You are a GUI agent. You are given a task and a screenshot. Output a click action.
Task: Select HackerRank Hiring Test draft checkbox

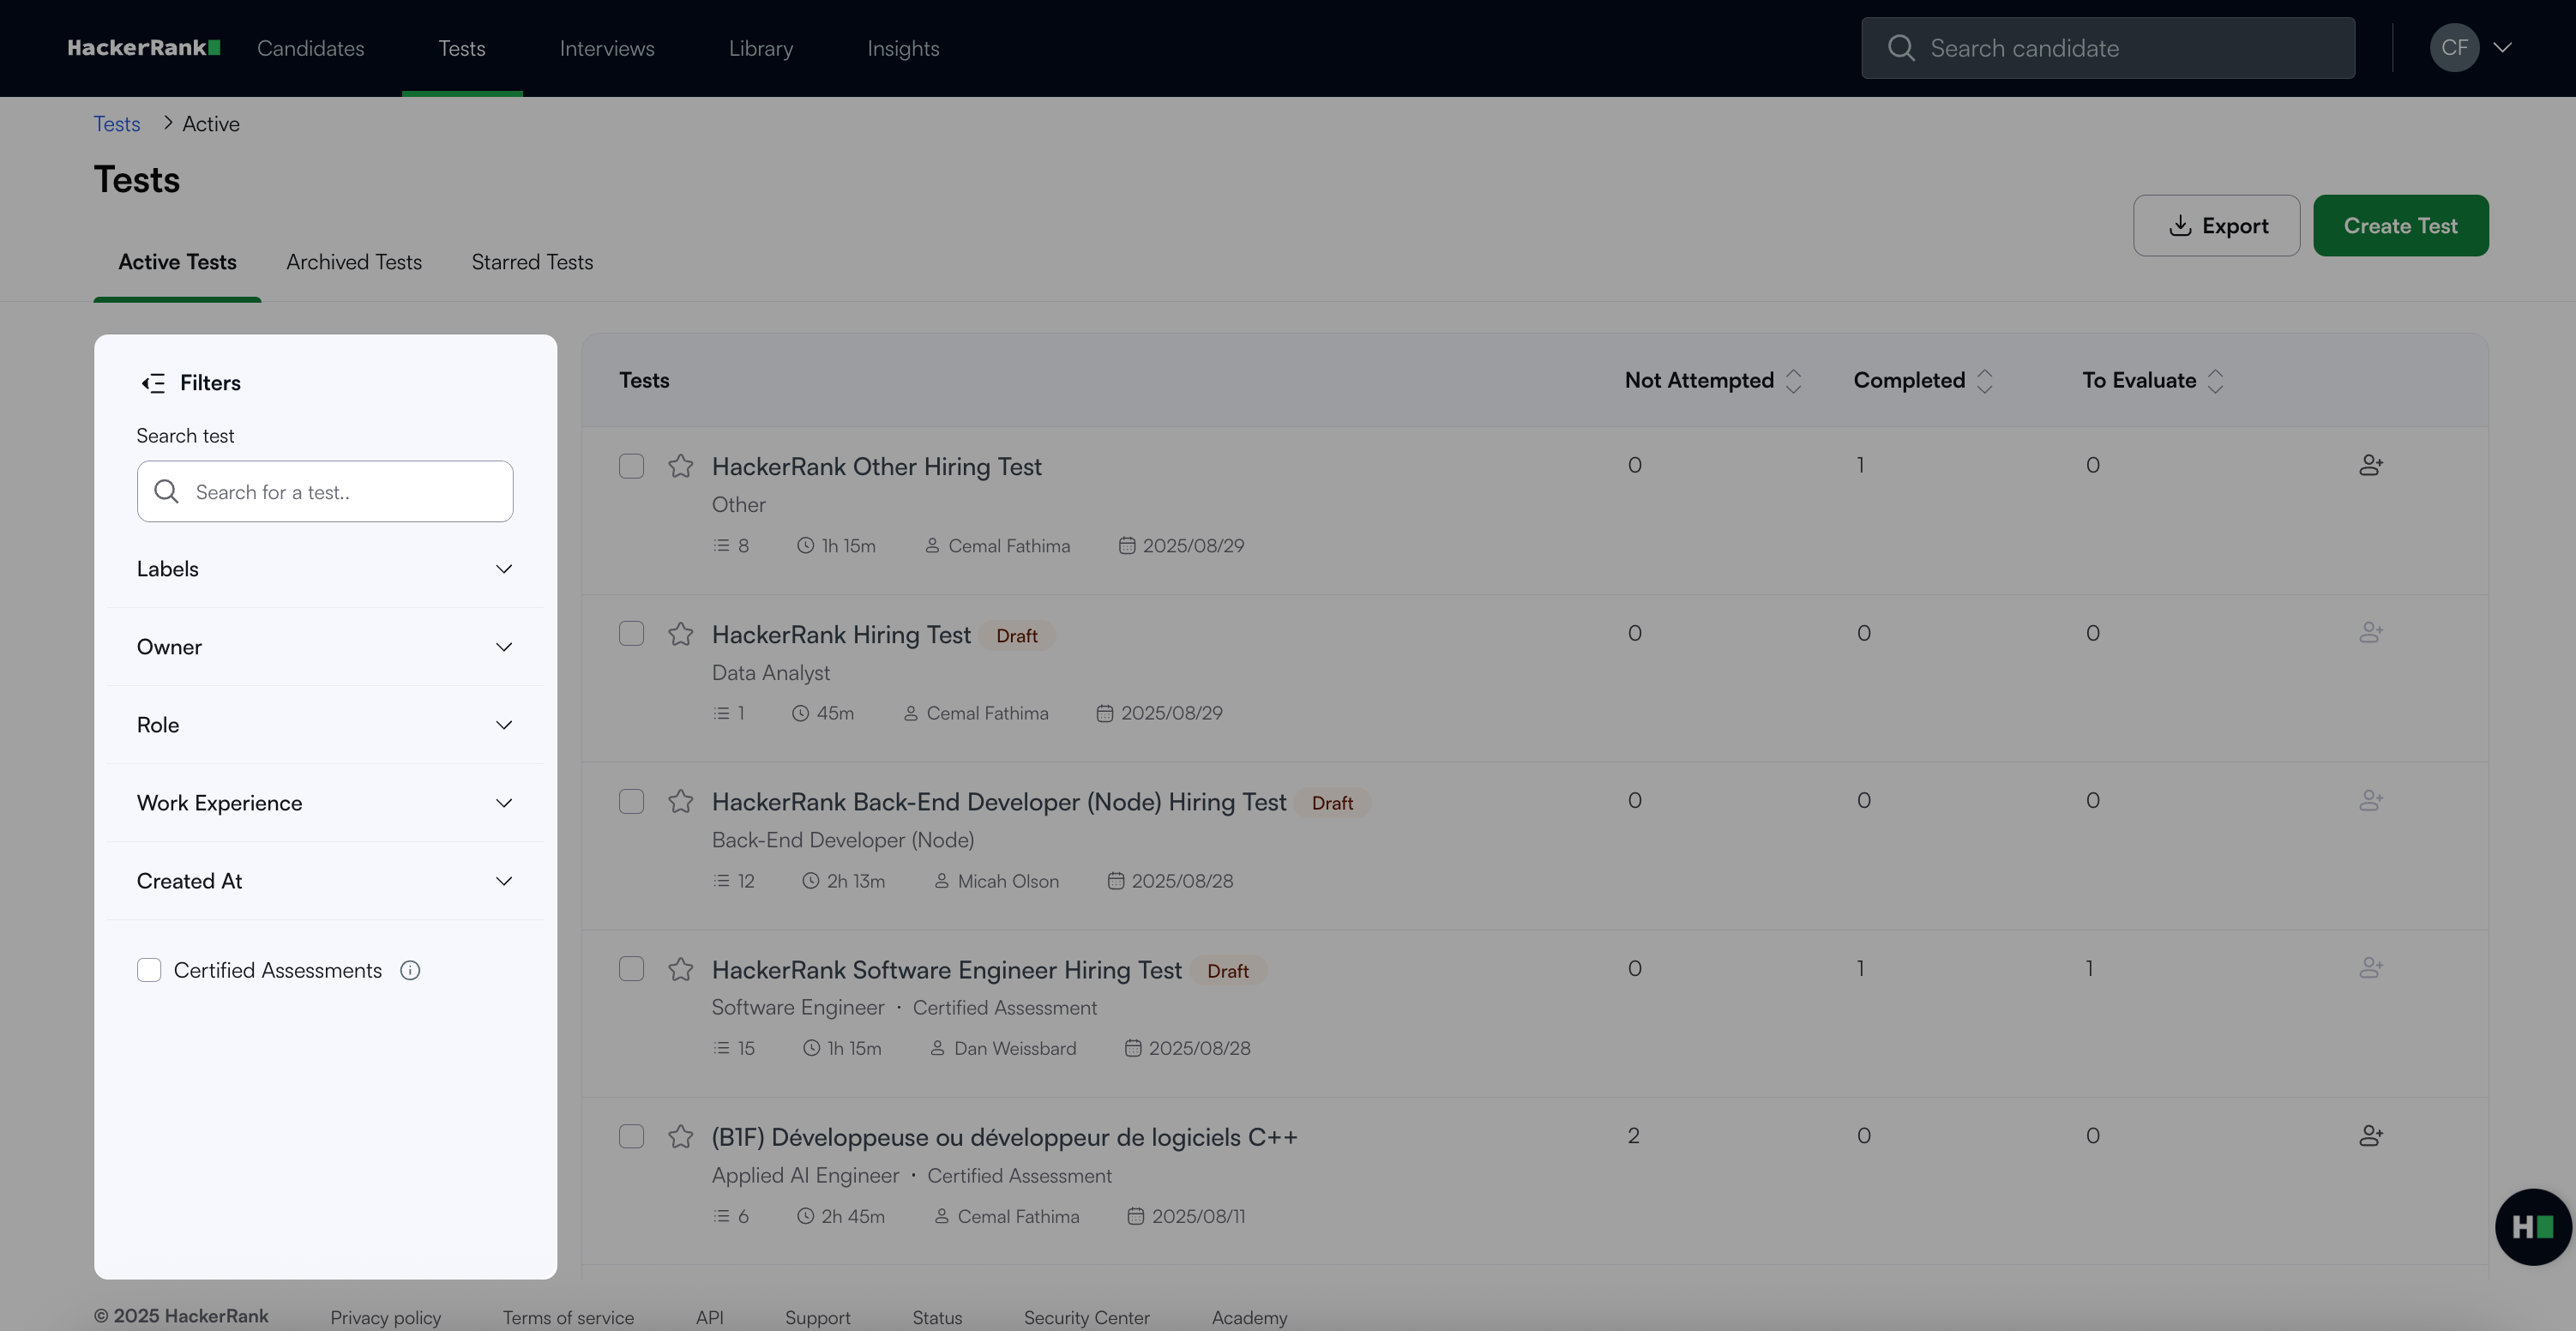click(x=631, y=634)
